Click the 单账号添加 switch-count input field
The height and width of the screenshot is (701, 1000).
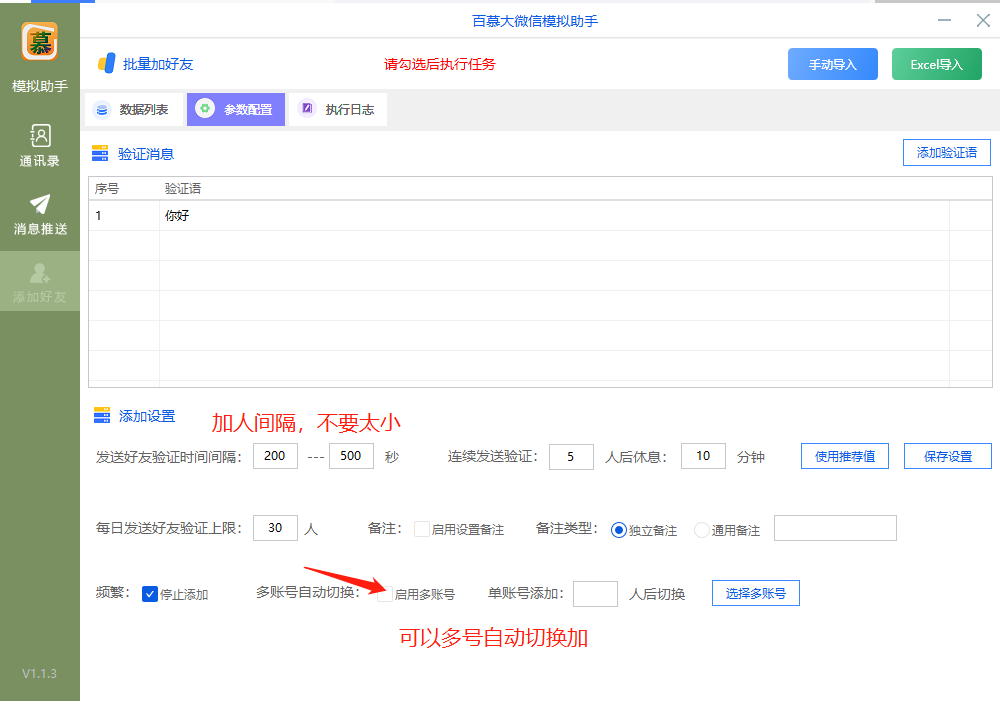(595, 593)
